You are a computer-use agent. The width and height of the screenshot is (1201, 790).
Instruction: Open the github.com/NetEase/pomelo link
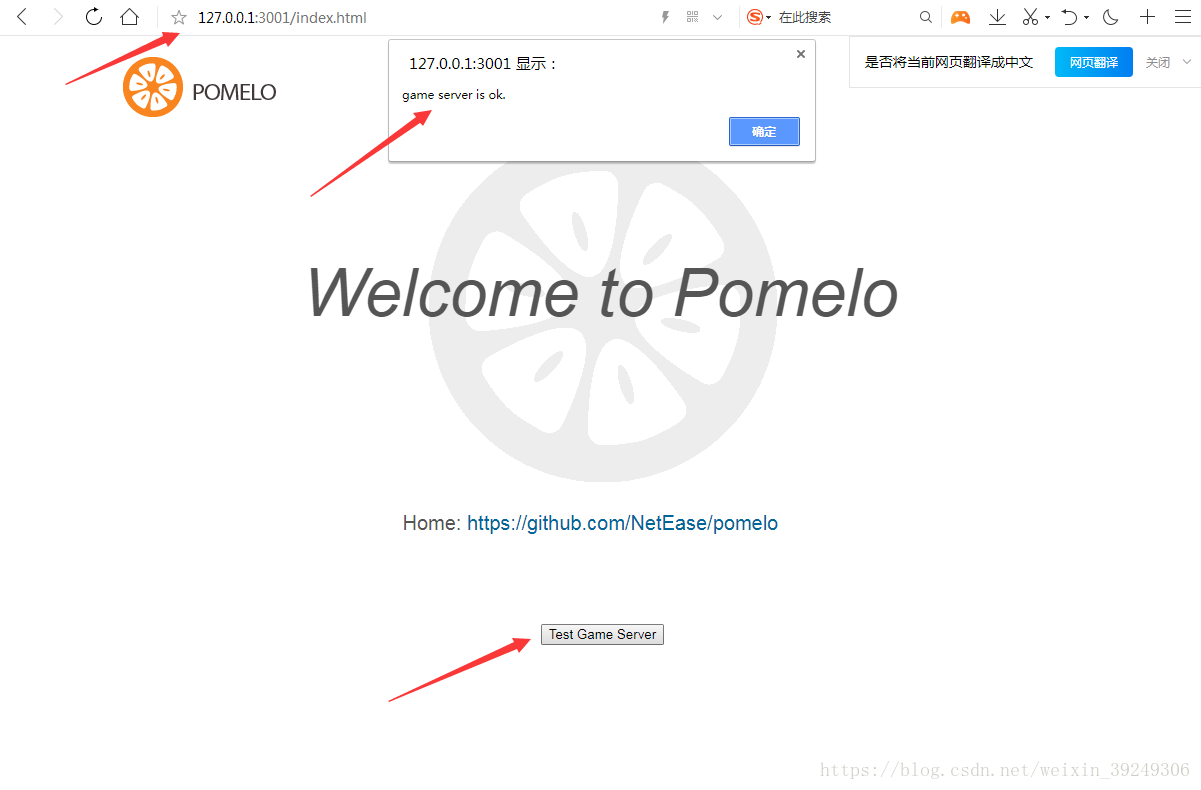[622, 523]
